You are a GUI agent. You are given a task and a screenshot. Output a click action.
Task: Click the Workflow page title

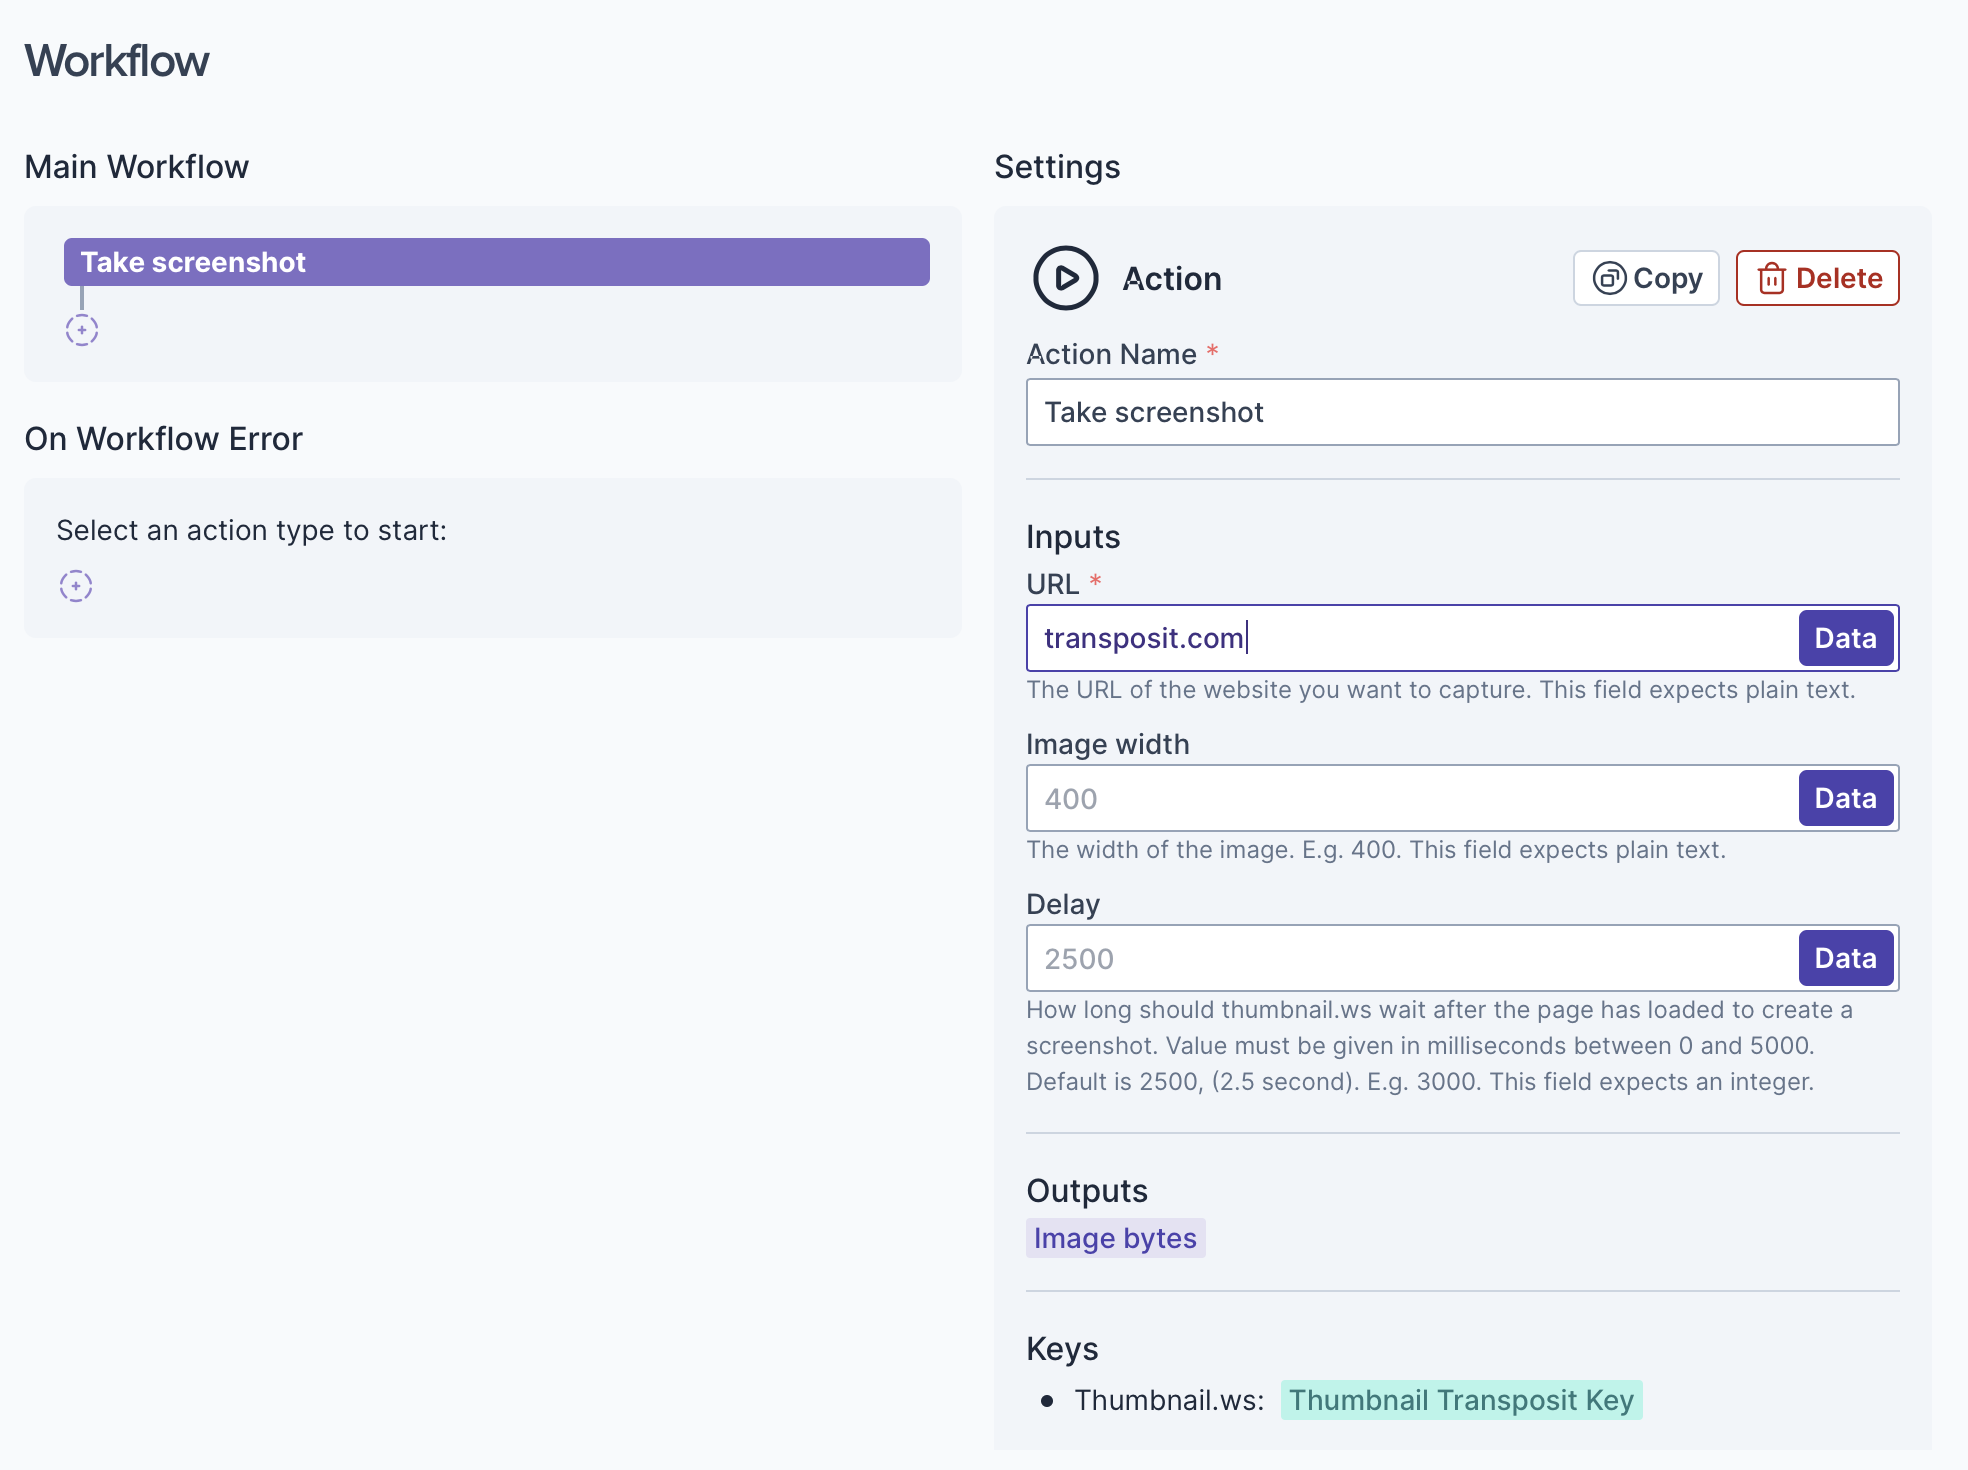tap(117, 61)
